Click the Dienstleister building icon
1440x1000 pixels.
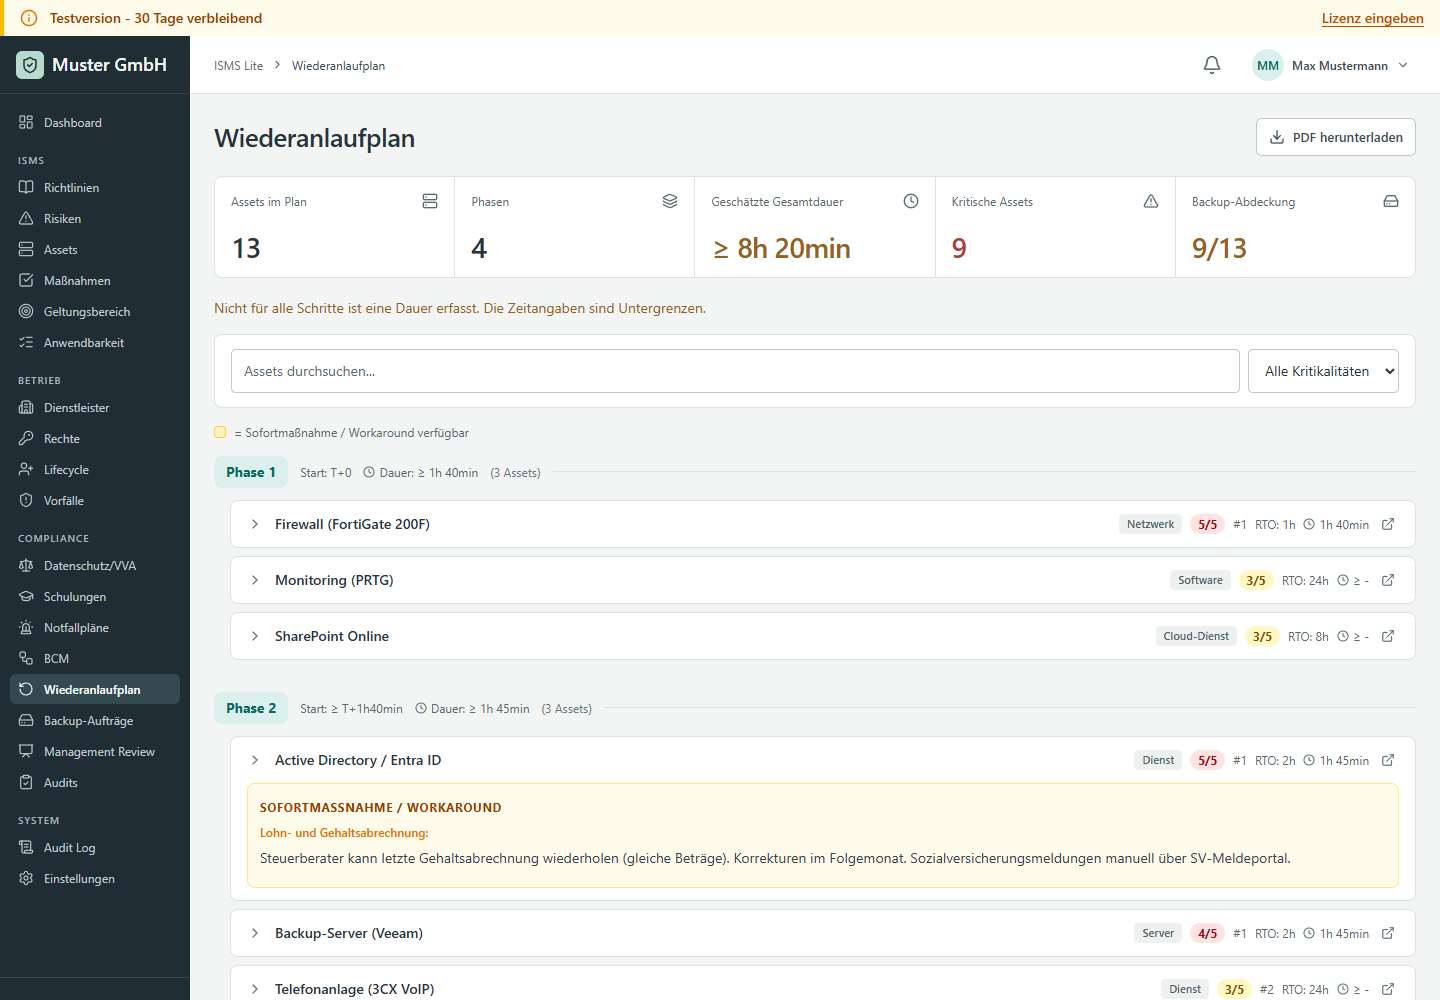pos(26,407)
